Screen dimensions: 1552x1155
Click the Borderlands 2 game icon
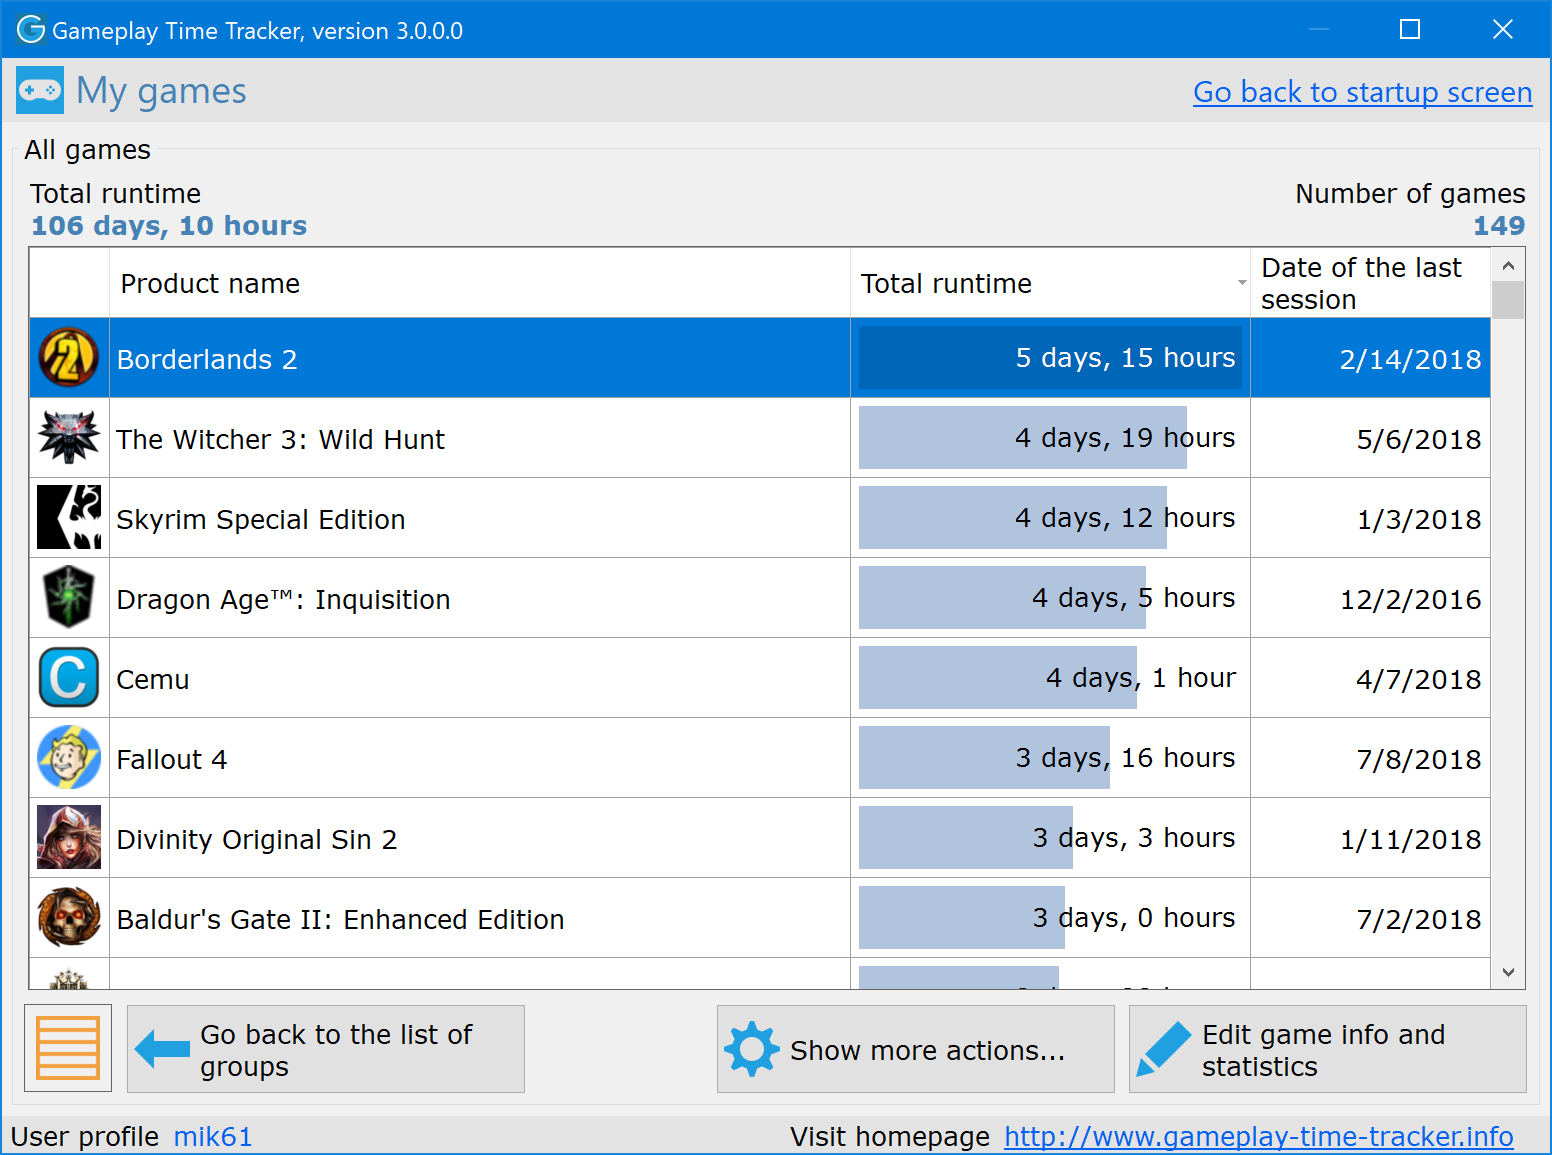click(x=68, y=357)
